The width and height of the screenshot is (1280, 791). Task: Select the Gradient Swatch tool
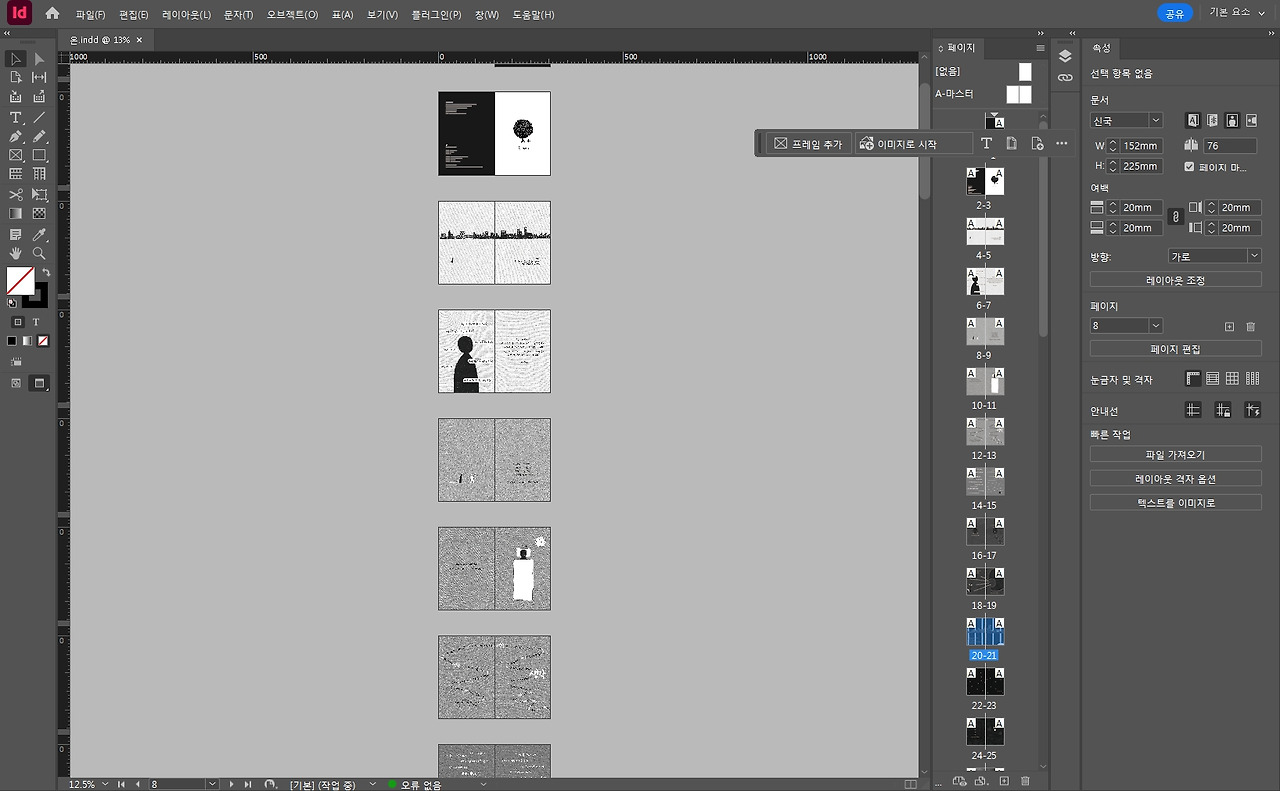[x=16, y=213]
